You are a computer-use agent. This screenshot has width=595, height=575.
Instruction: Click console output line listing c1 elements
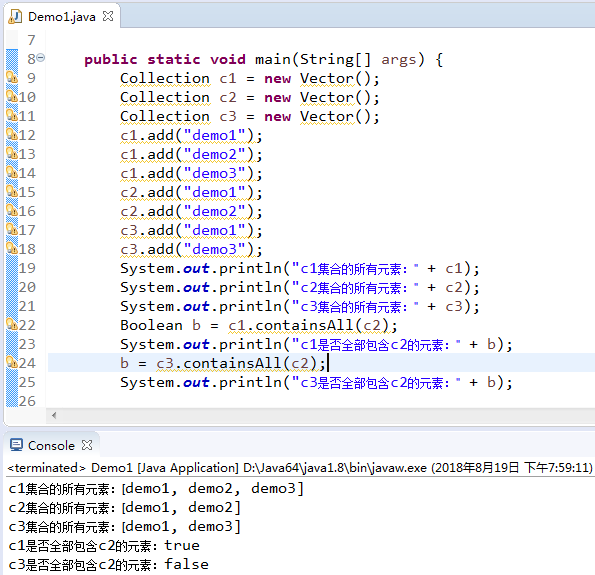[x=156, y=488]
